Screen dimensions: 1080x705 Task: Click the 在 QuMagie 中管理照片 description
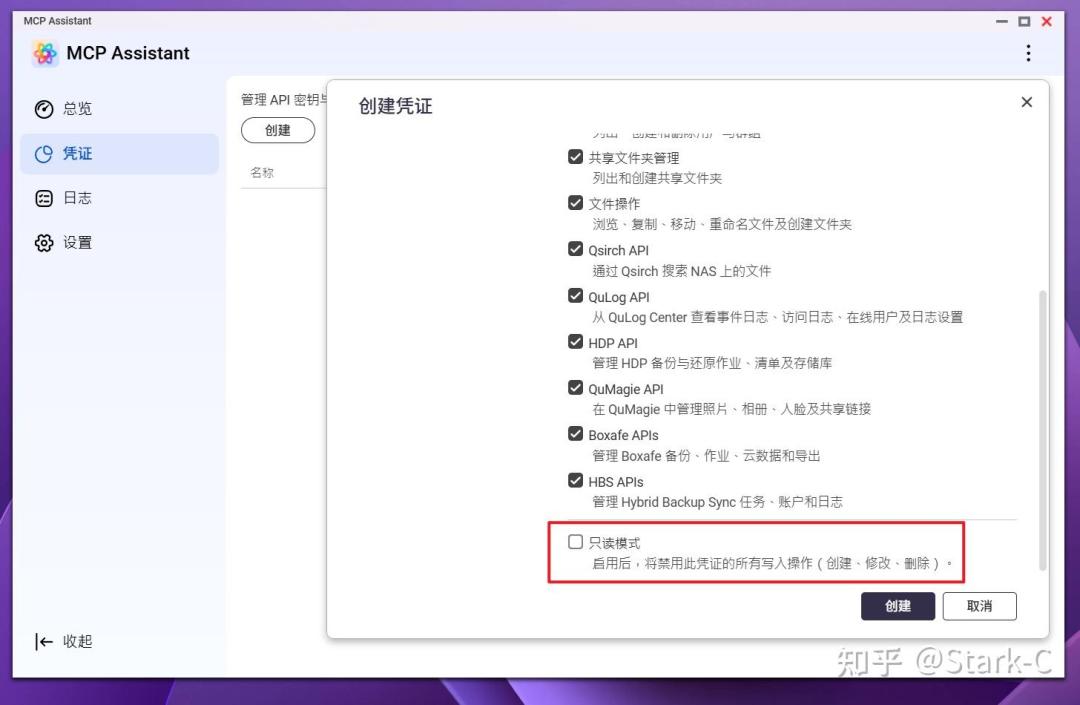pyautogui.click(x=731, y=409)
